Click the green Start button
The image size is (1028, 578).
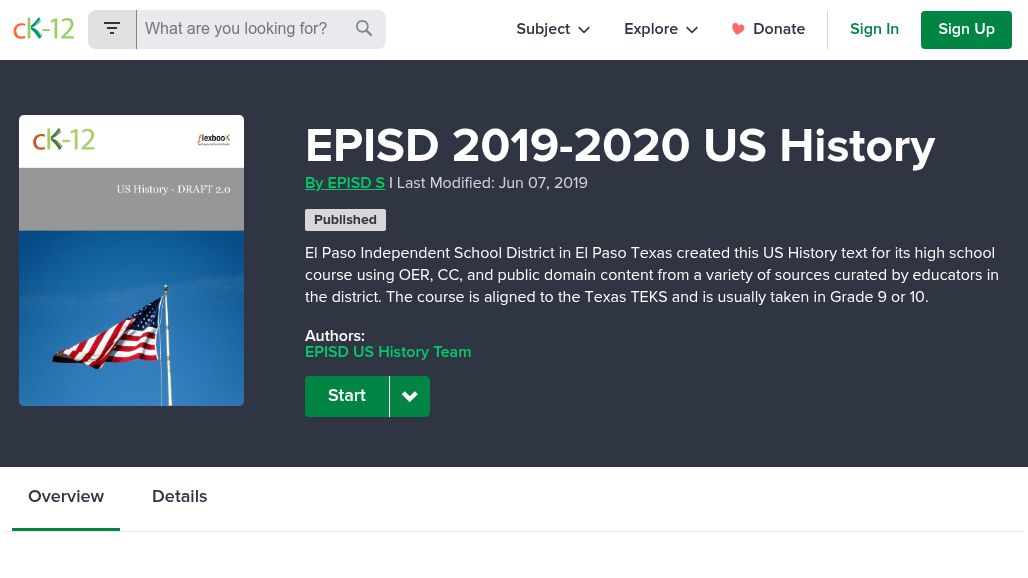coord(347,396)
